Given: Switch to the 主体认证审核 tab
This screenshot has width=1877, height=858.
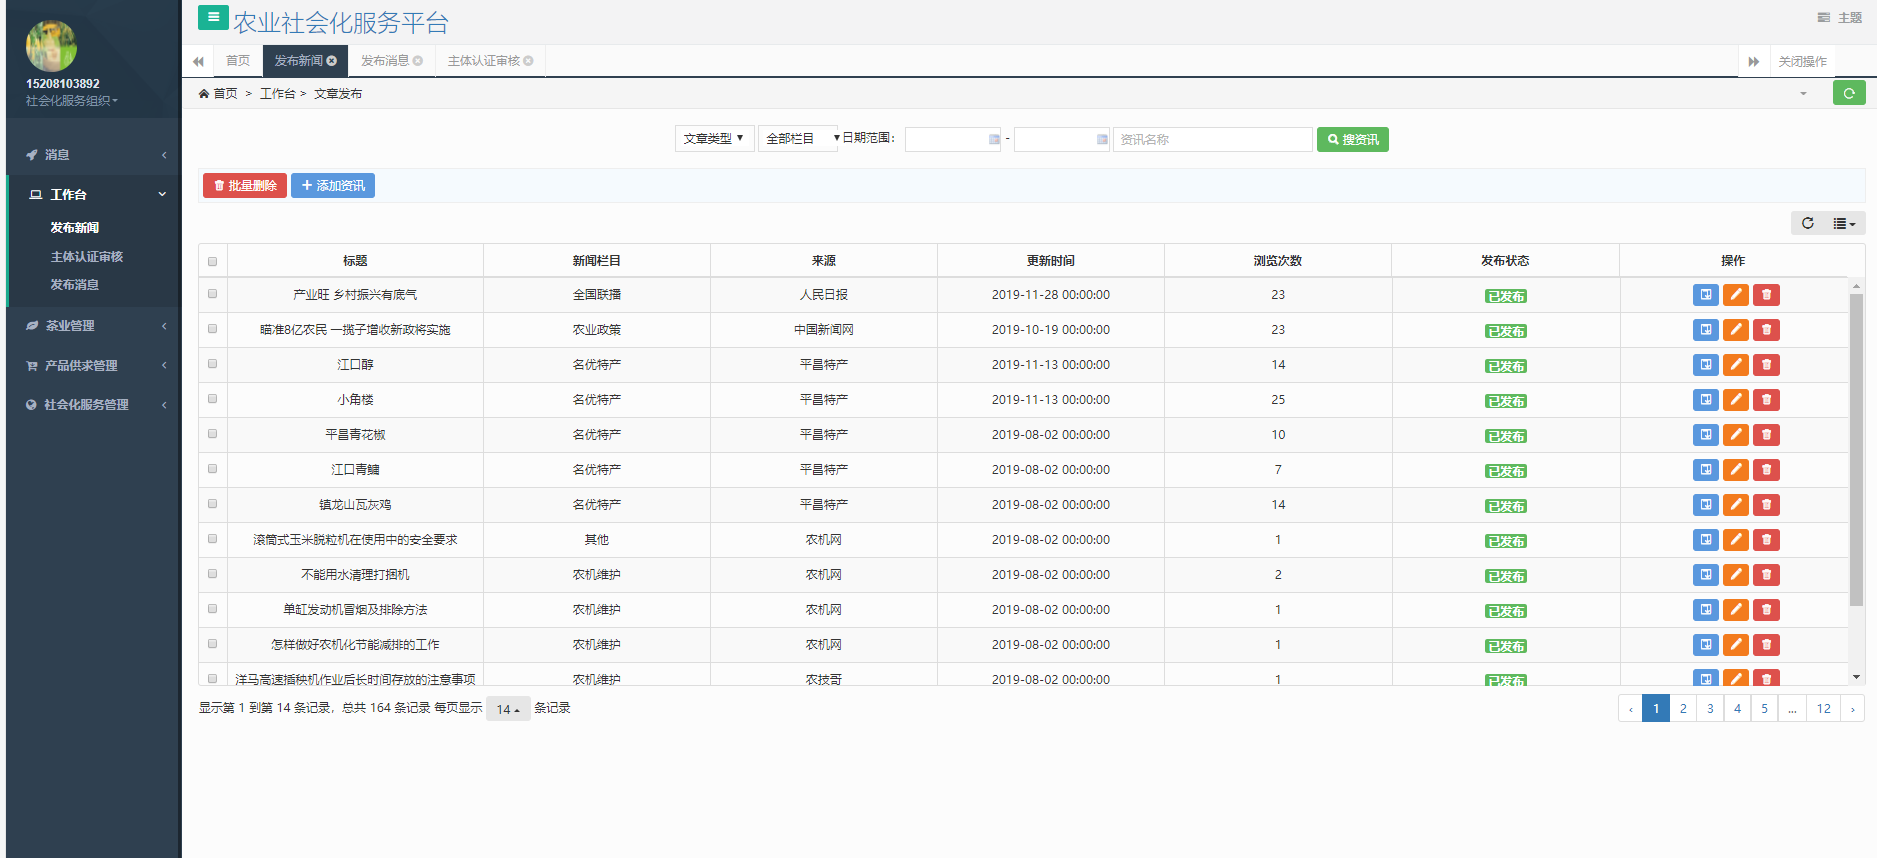Looking at the screenshot, I should coord(484,61).
